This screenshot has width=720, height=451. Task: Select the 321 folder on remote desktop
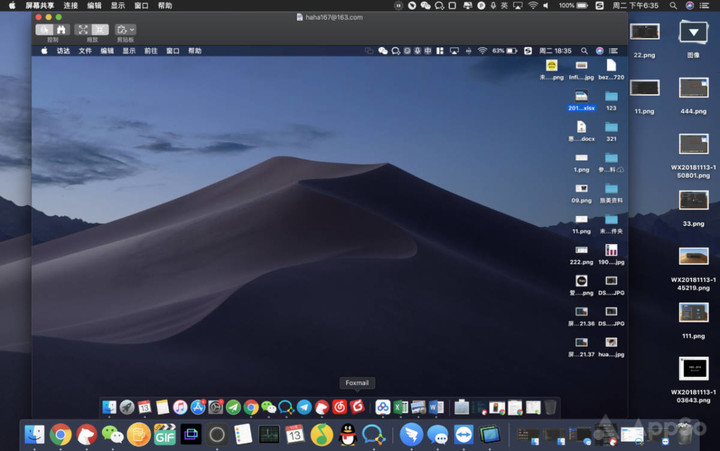(611, 127)
